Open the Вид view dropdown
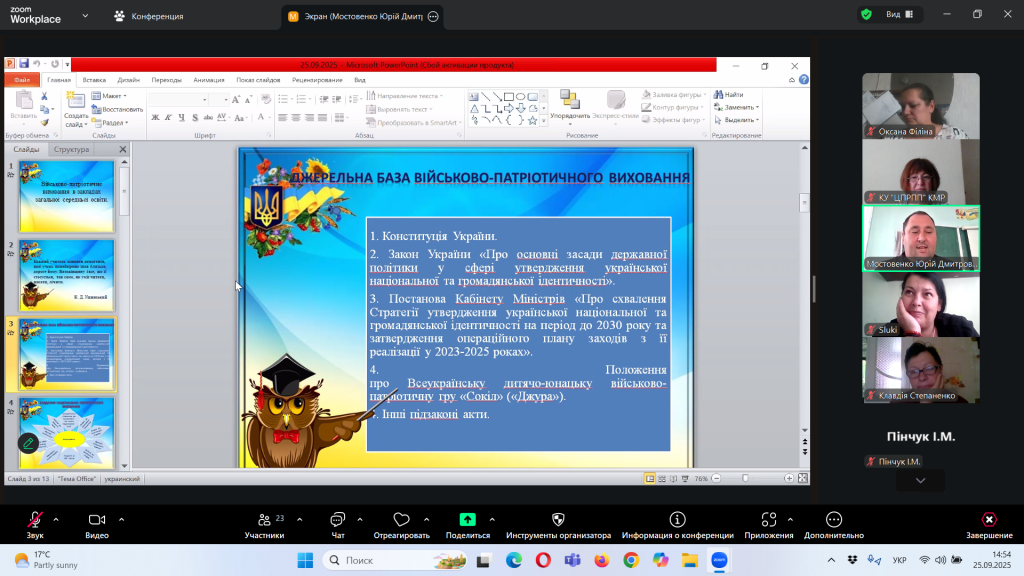Viewport: 1024px width, 576px height. pos(898,15)
